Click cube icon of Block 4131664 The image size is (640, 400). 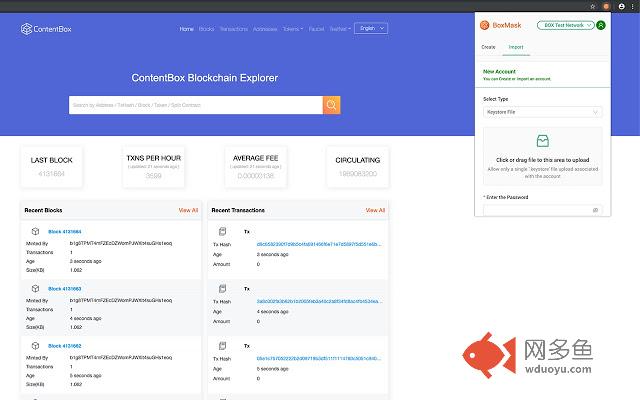[36, 231]
